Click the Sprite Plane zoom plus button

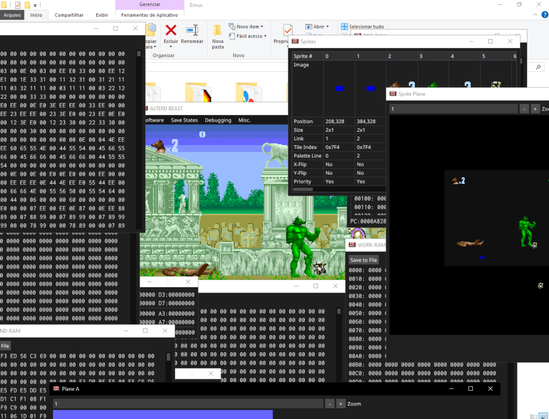tap(535, 109)
